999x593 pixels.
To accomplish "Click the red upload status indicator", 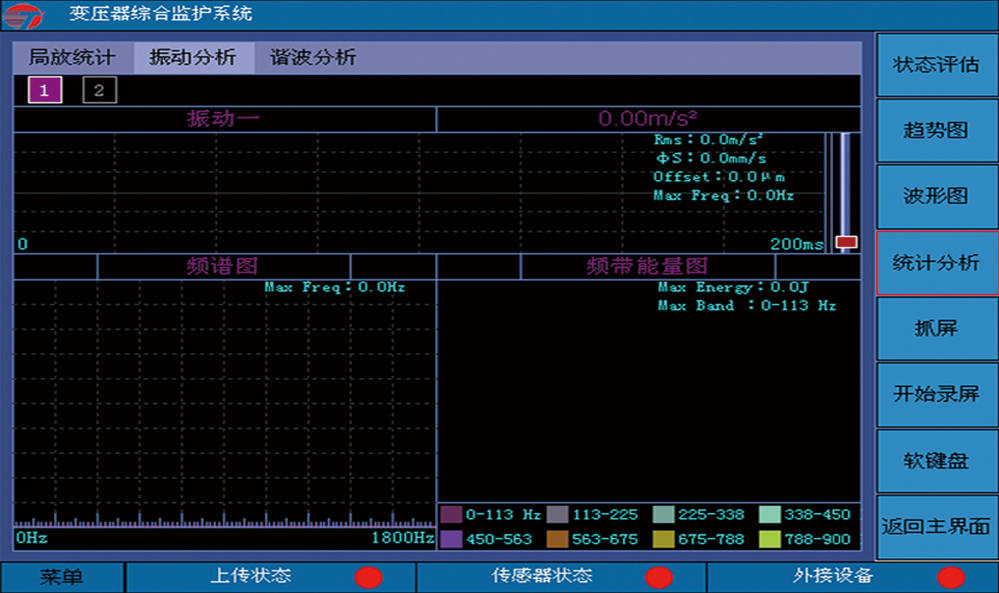I will (369, 577).
